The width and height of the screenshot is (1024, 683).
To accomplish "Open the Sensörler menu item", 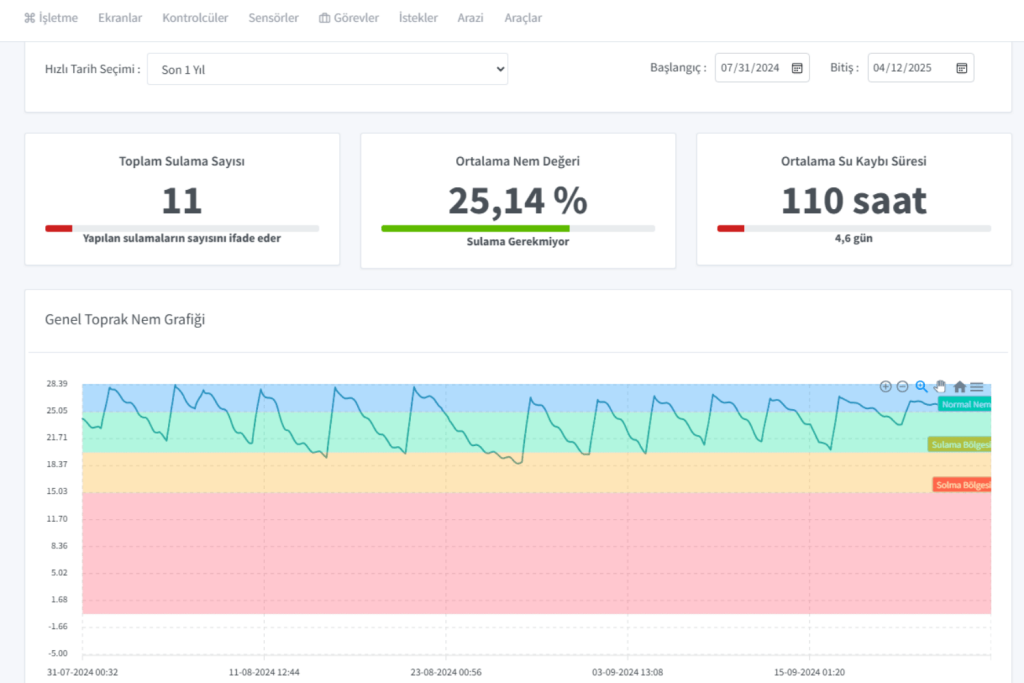I will tap(273, 18).
